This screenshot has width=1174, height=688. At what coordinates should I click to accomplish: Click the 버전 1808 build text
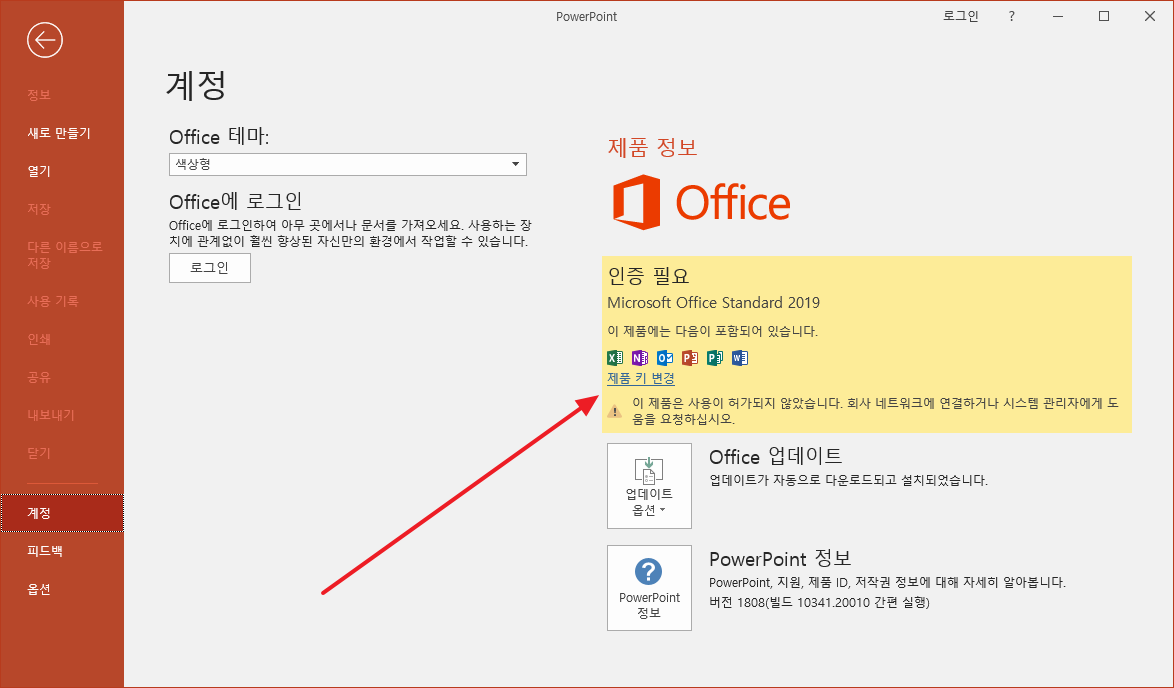pos(819,602)
